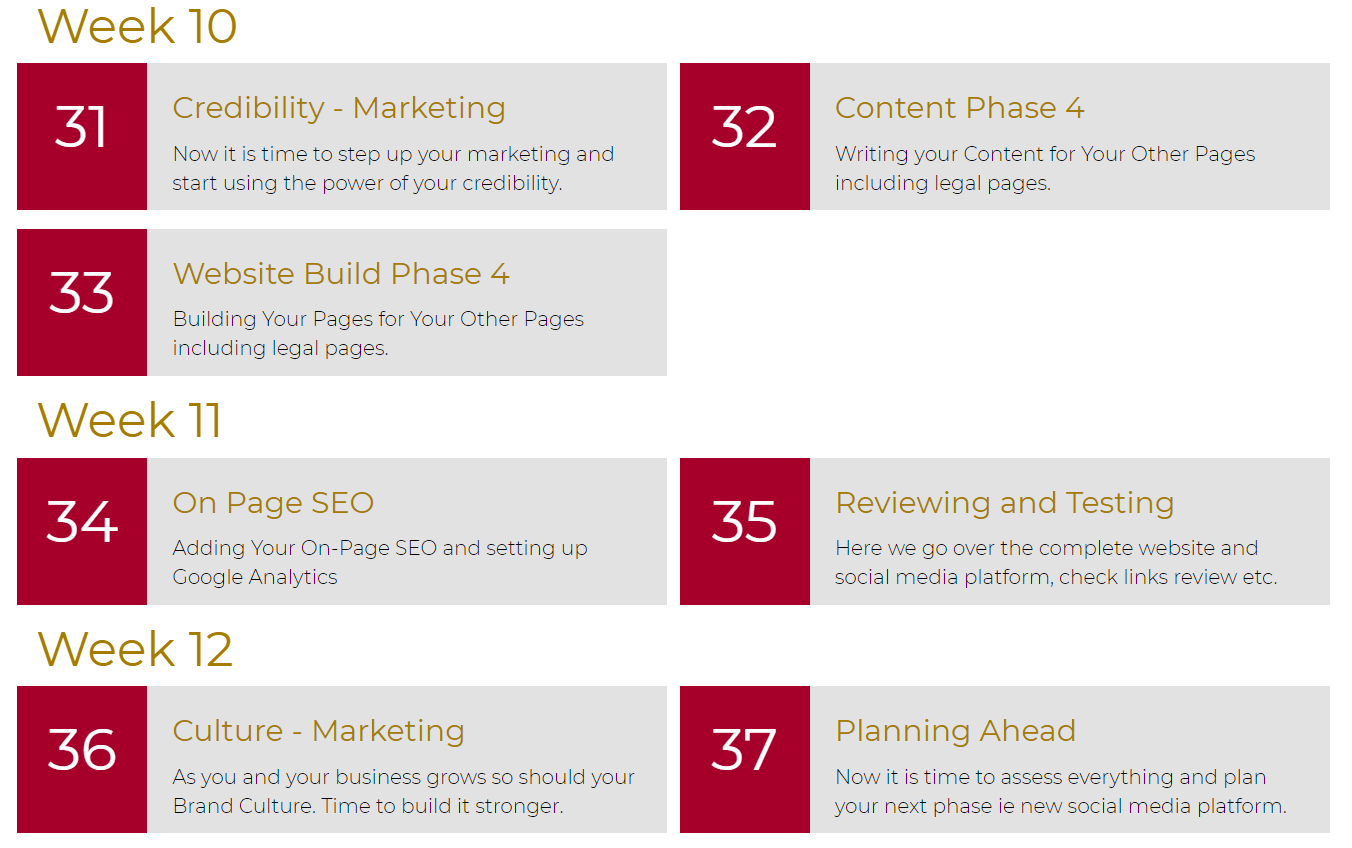Screen dimensions: 1352x848
Task: Select the red number 37 tile
Action: (x=745, y=759)
